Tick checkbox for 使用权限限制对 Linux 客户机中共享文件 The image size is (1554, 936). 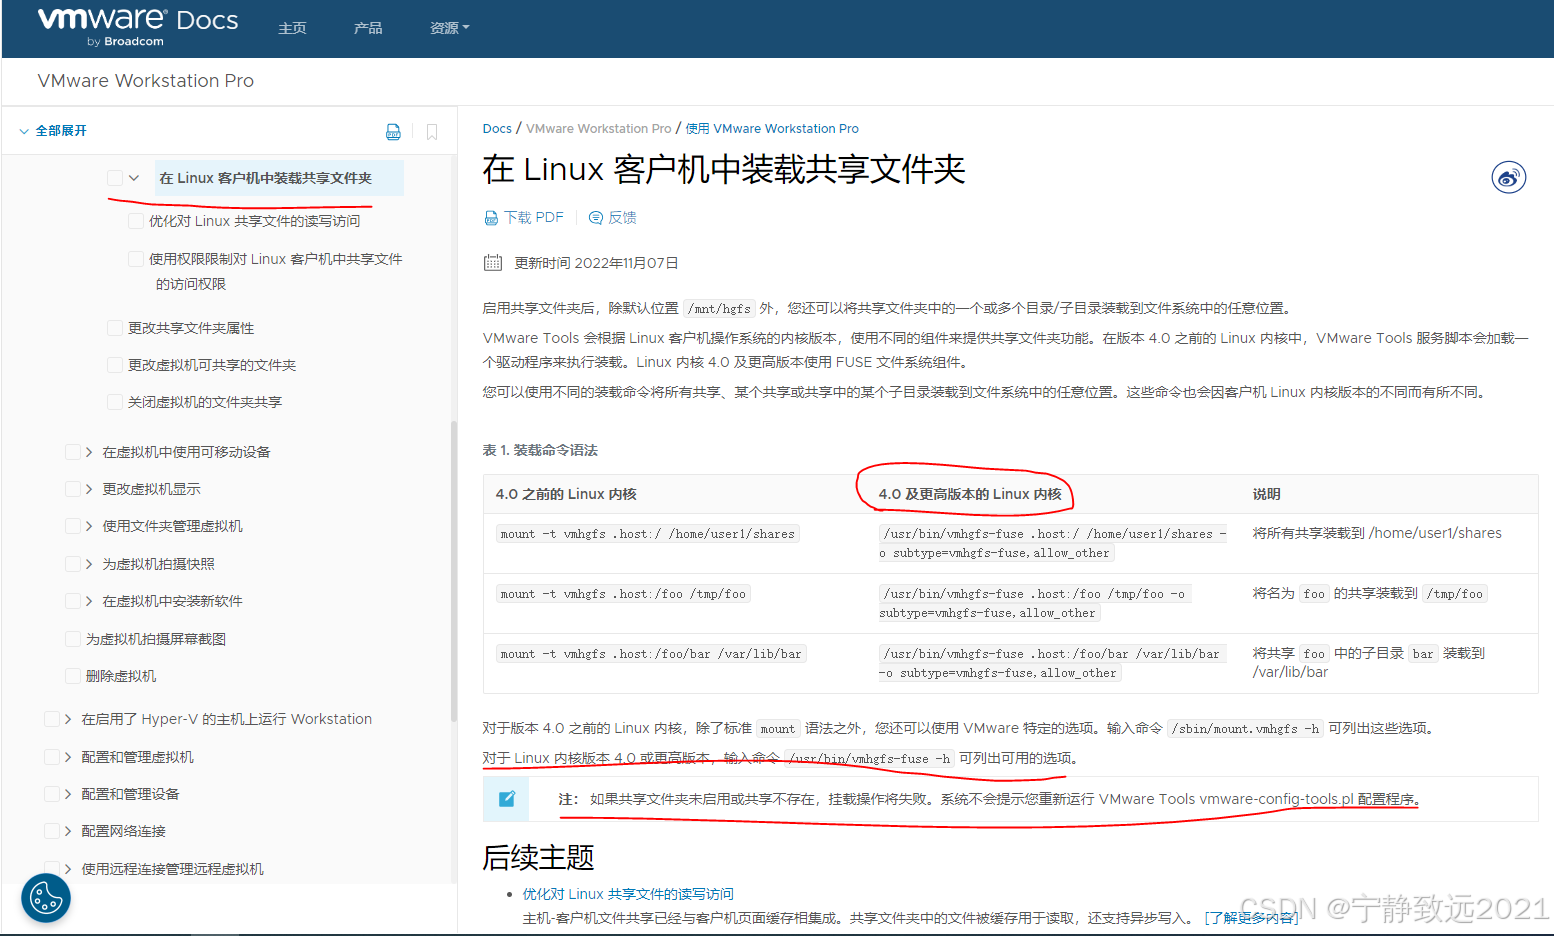[x=136, y=259]
